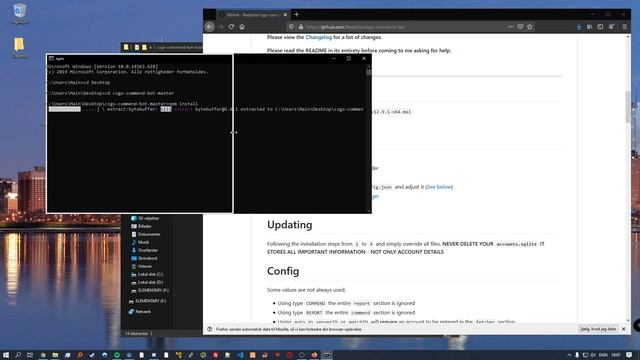
Task: Click the taskbar clock
Action: pos(616,355)
